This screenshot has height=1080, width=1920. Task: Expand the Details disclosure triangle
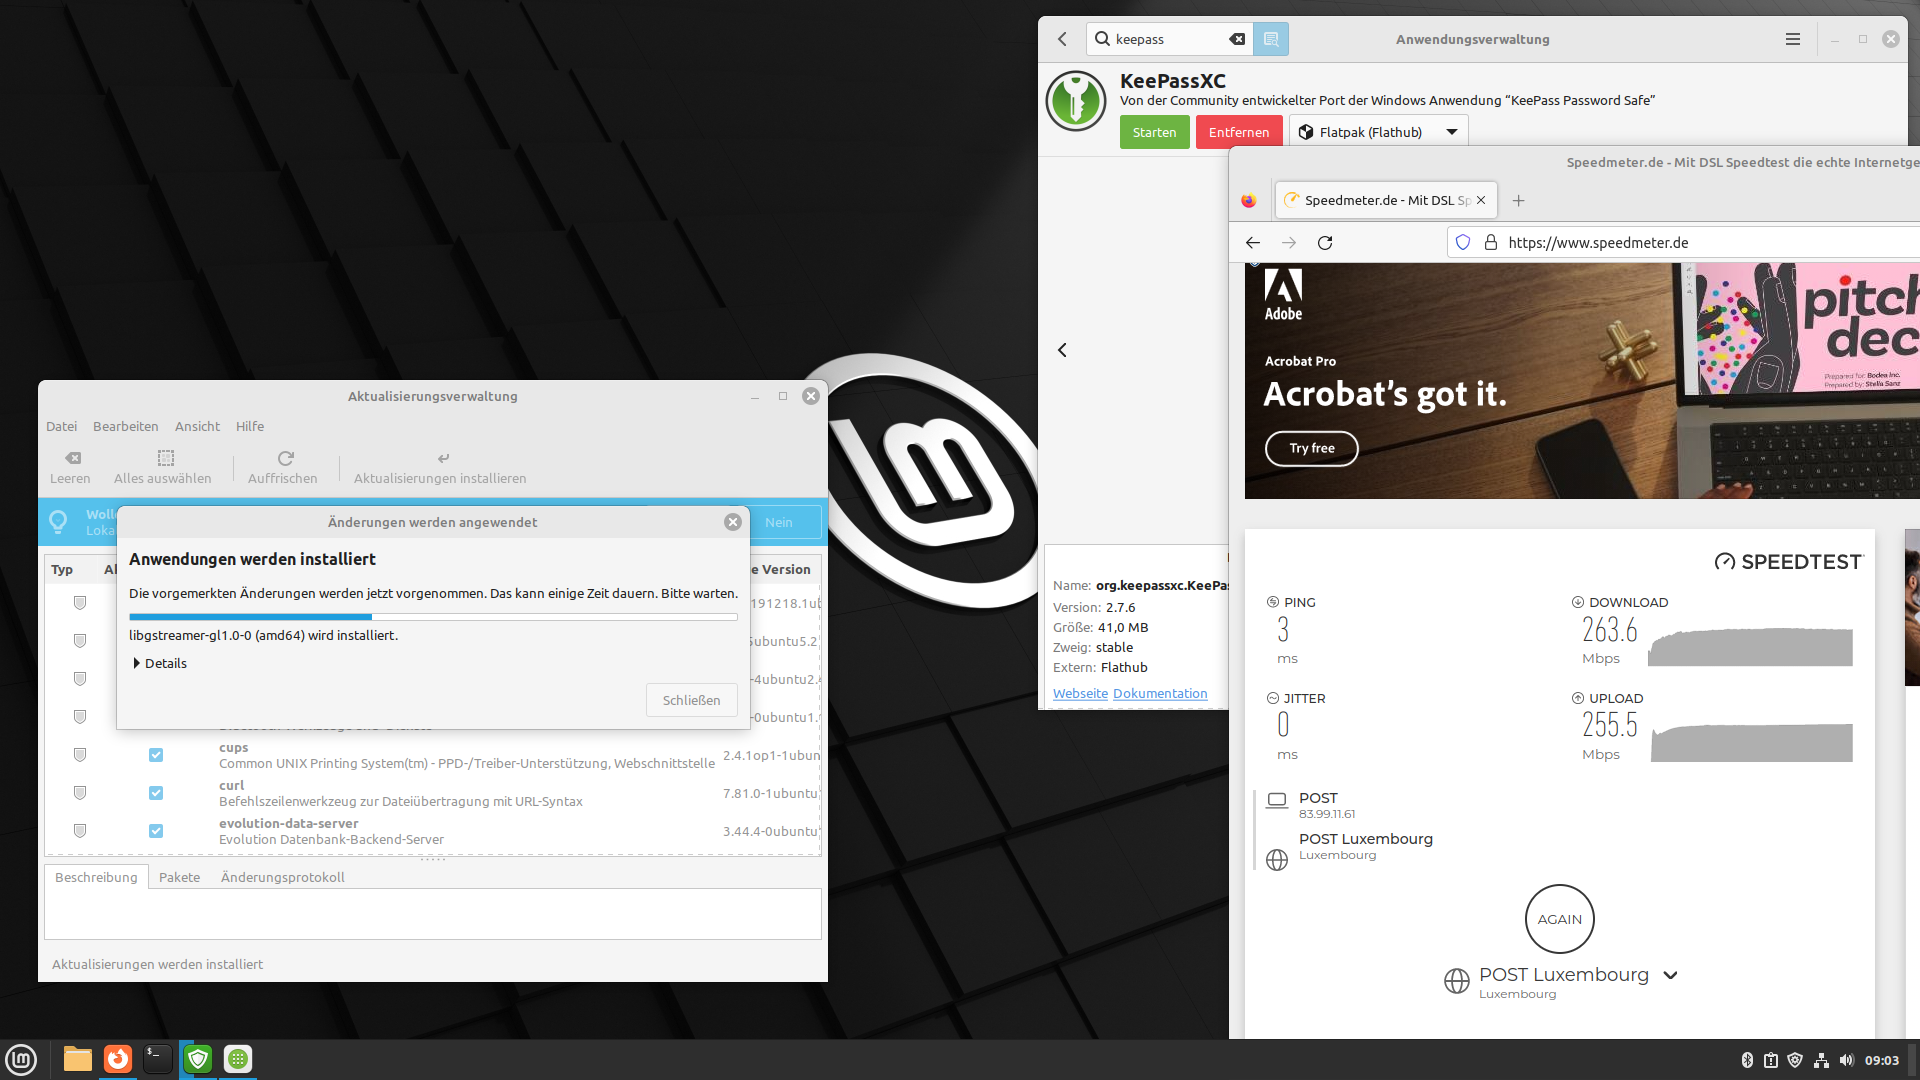(137, 663)
